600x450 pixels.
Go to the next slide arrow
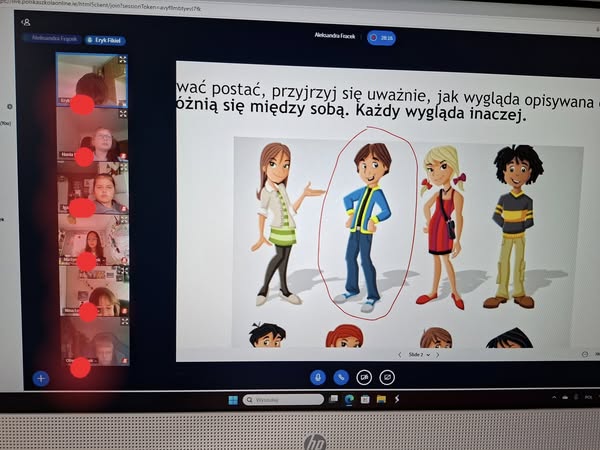point(437,354)
